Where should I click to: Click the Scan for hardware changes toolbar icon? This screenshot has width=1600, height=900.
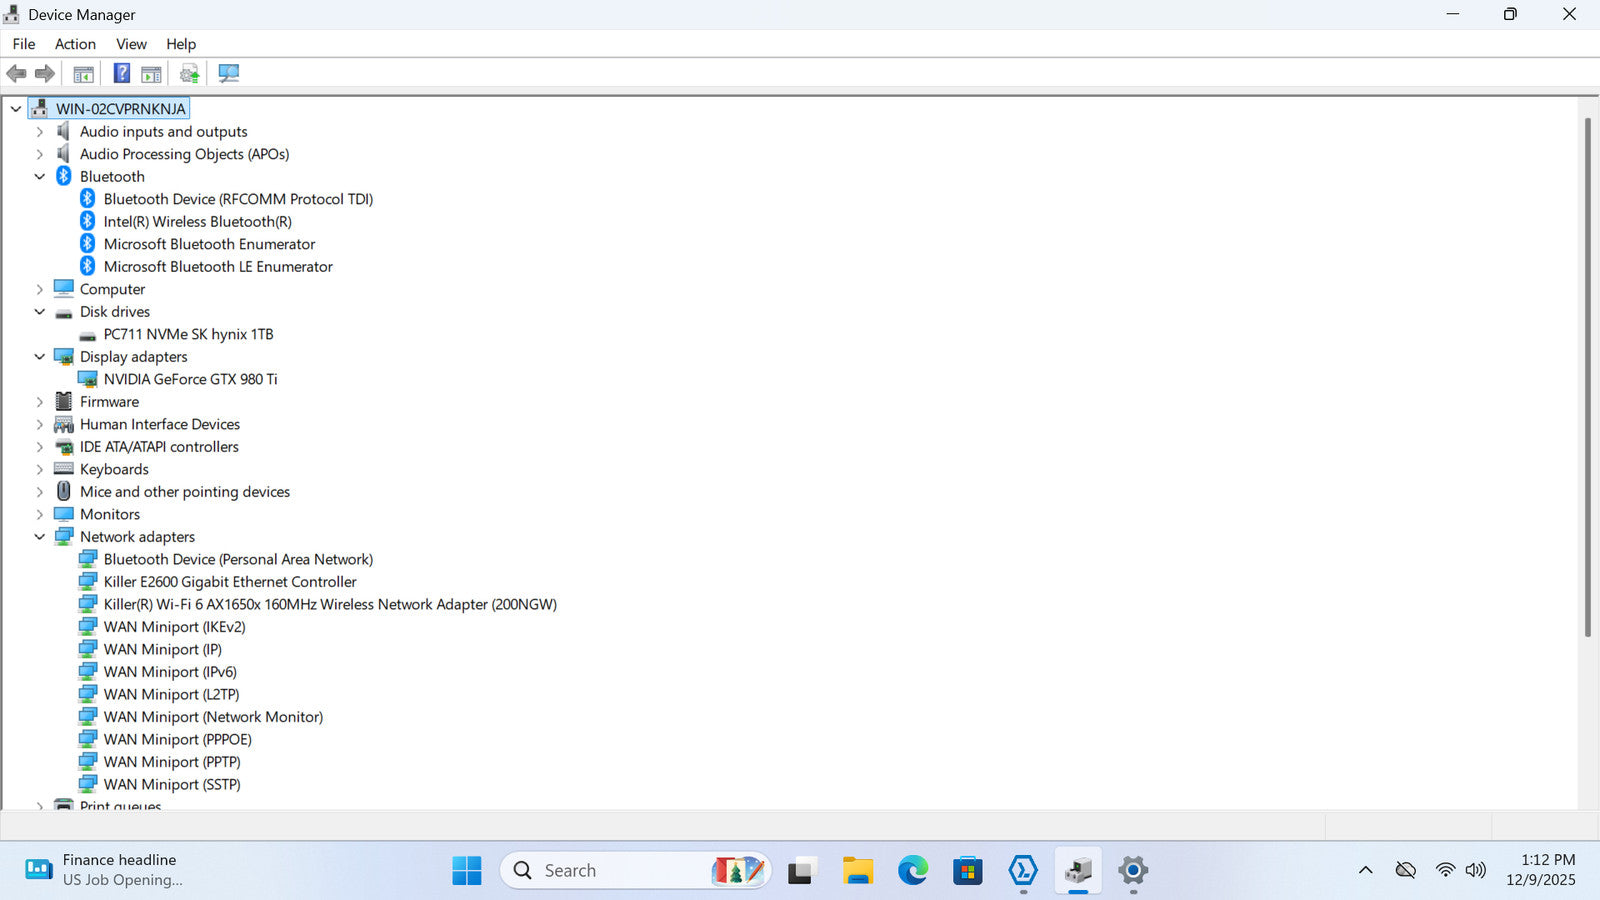point(229,73)
